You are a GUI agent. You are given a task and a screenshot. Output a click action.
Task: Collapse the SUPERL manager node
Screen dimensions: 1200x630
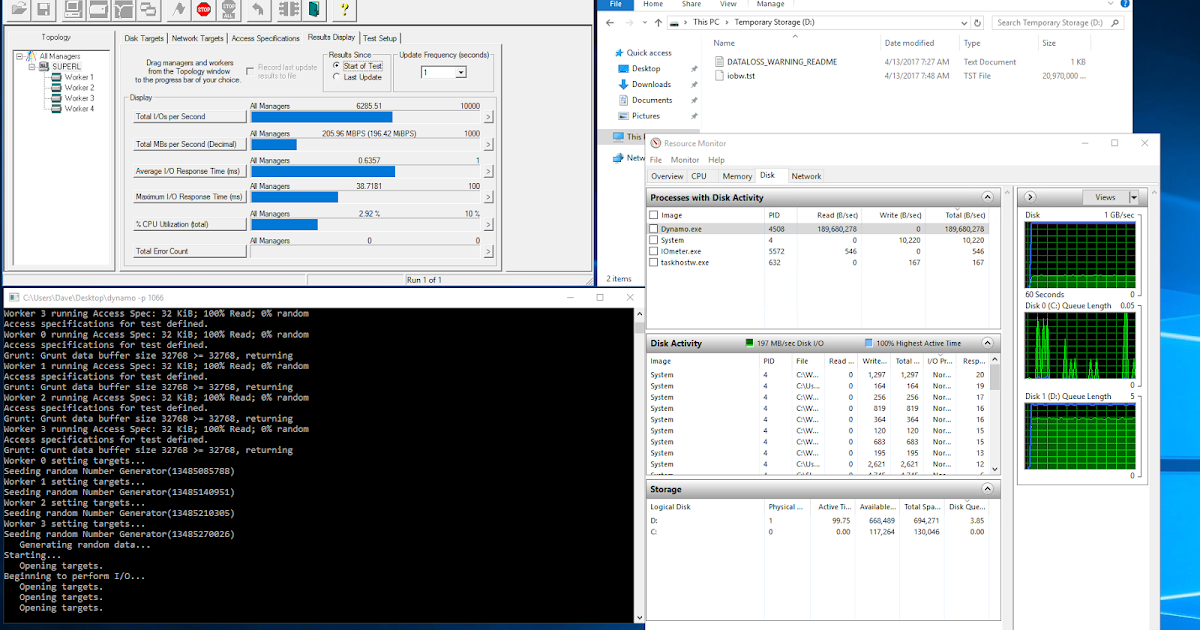[30, 66]
